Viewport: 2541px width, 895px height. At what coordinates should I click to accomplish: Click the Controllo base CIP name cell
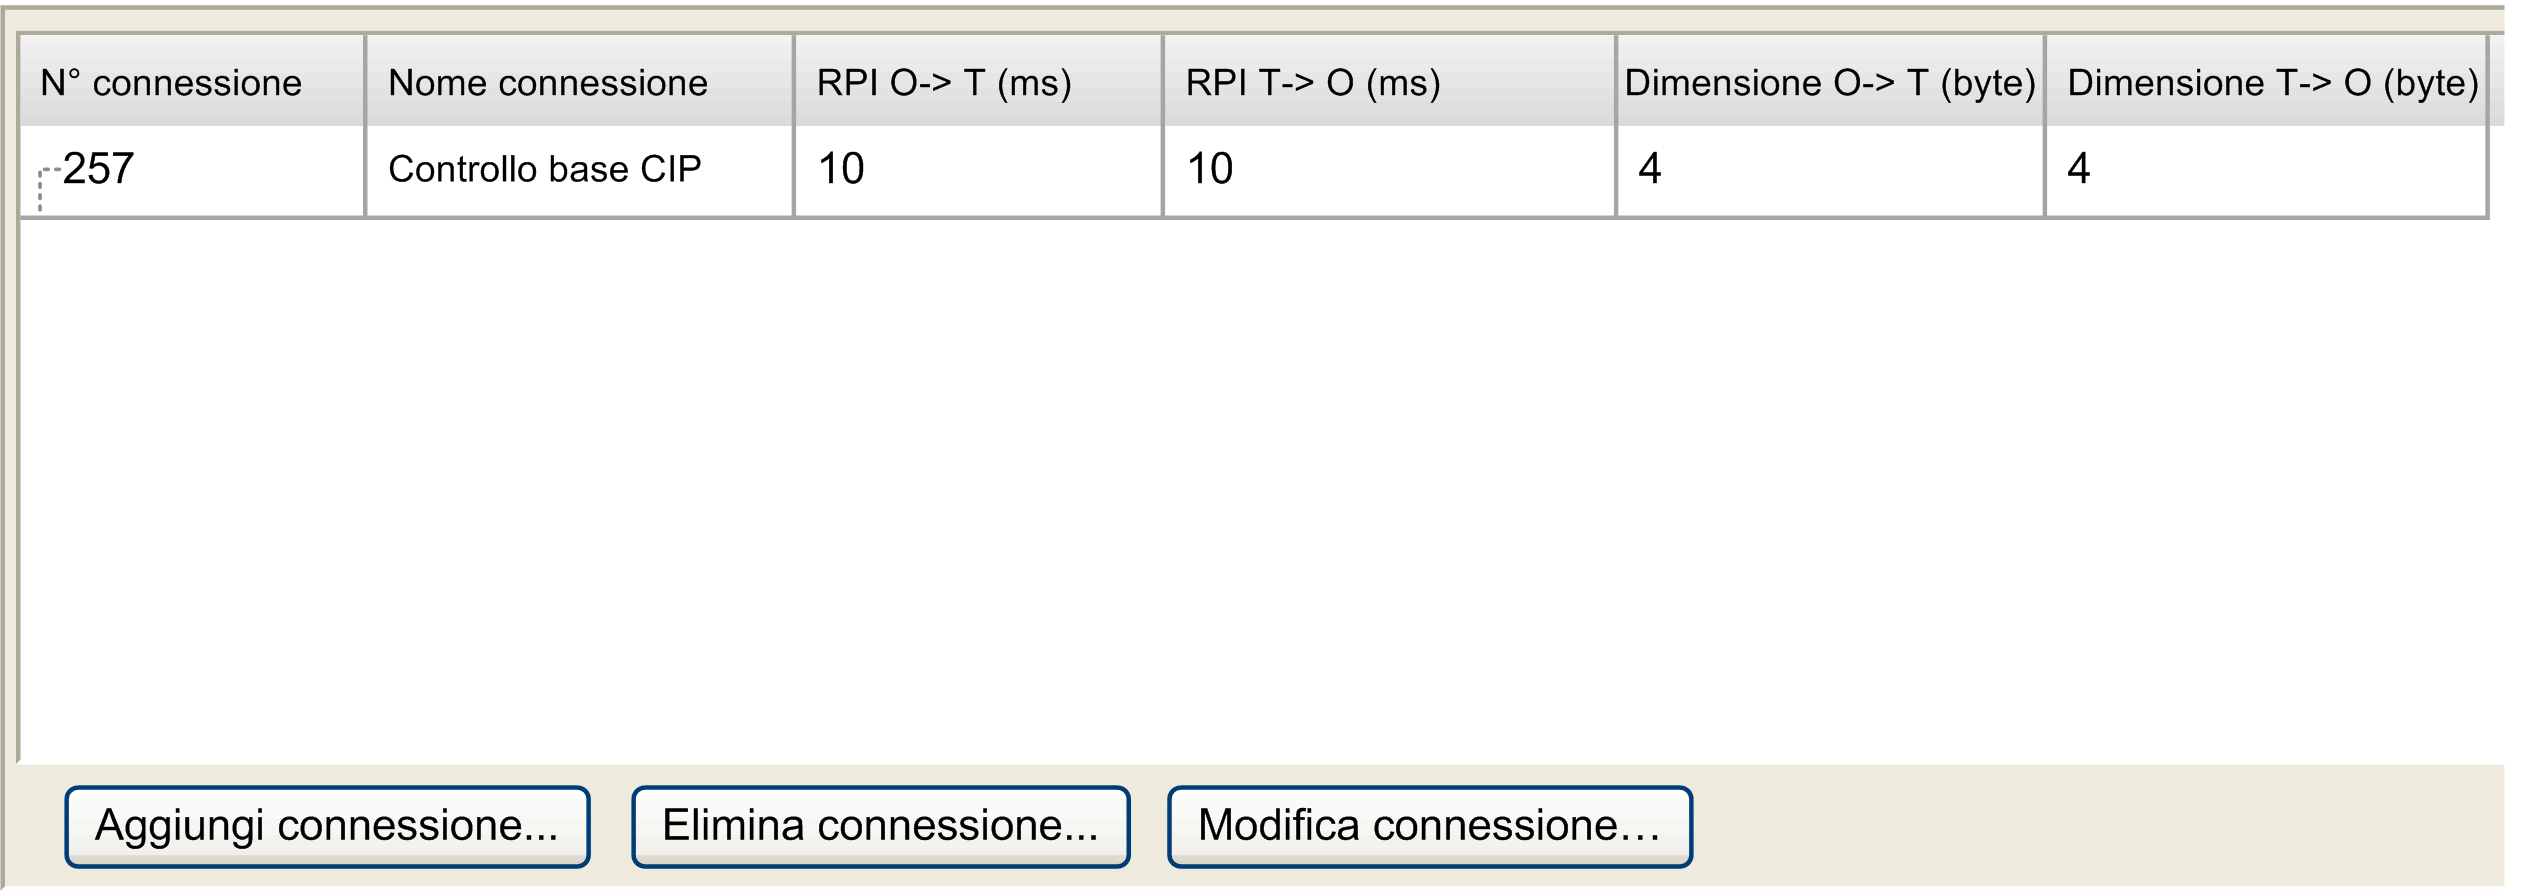(545, 169)
